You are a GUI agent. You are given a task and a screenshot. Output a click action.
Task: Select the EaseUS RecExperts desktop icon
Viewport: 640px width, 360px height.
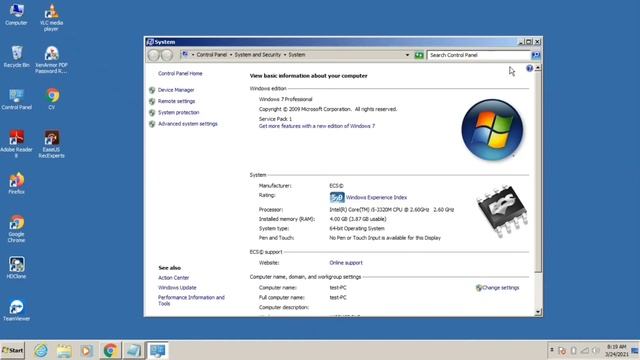pyautogui.click(x=51, y=144)
